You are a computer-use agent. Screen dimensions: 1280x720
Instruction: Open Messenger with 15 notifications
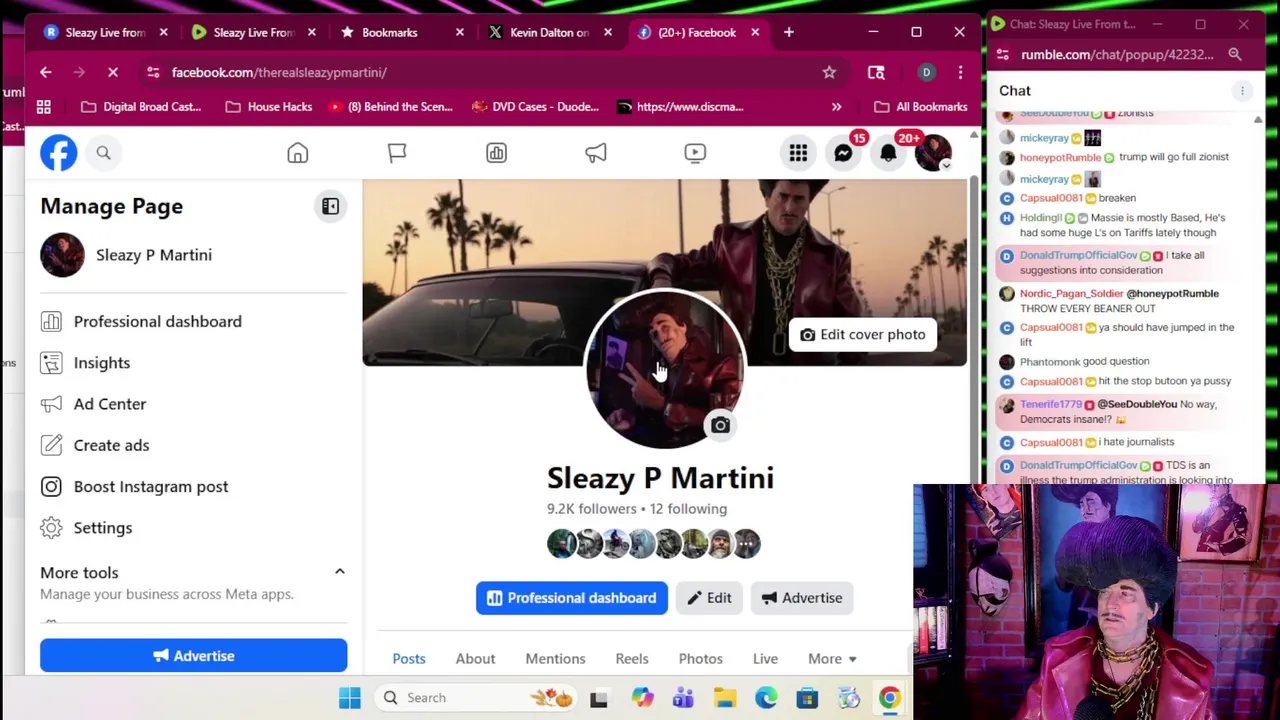(843, 153)
